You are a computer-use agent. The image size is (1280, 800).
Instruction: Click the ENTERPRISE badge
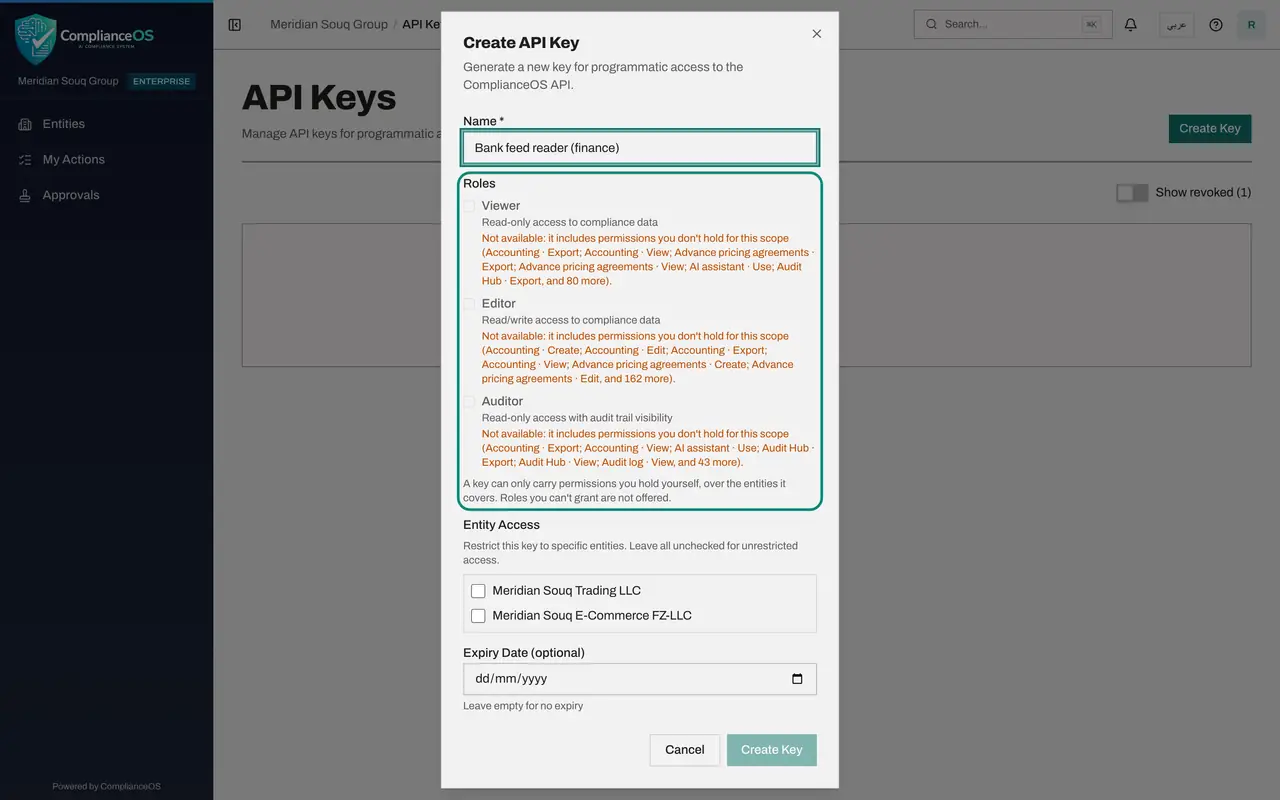162,82
